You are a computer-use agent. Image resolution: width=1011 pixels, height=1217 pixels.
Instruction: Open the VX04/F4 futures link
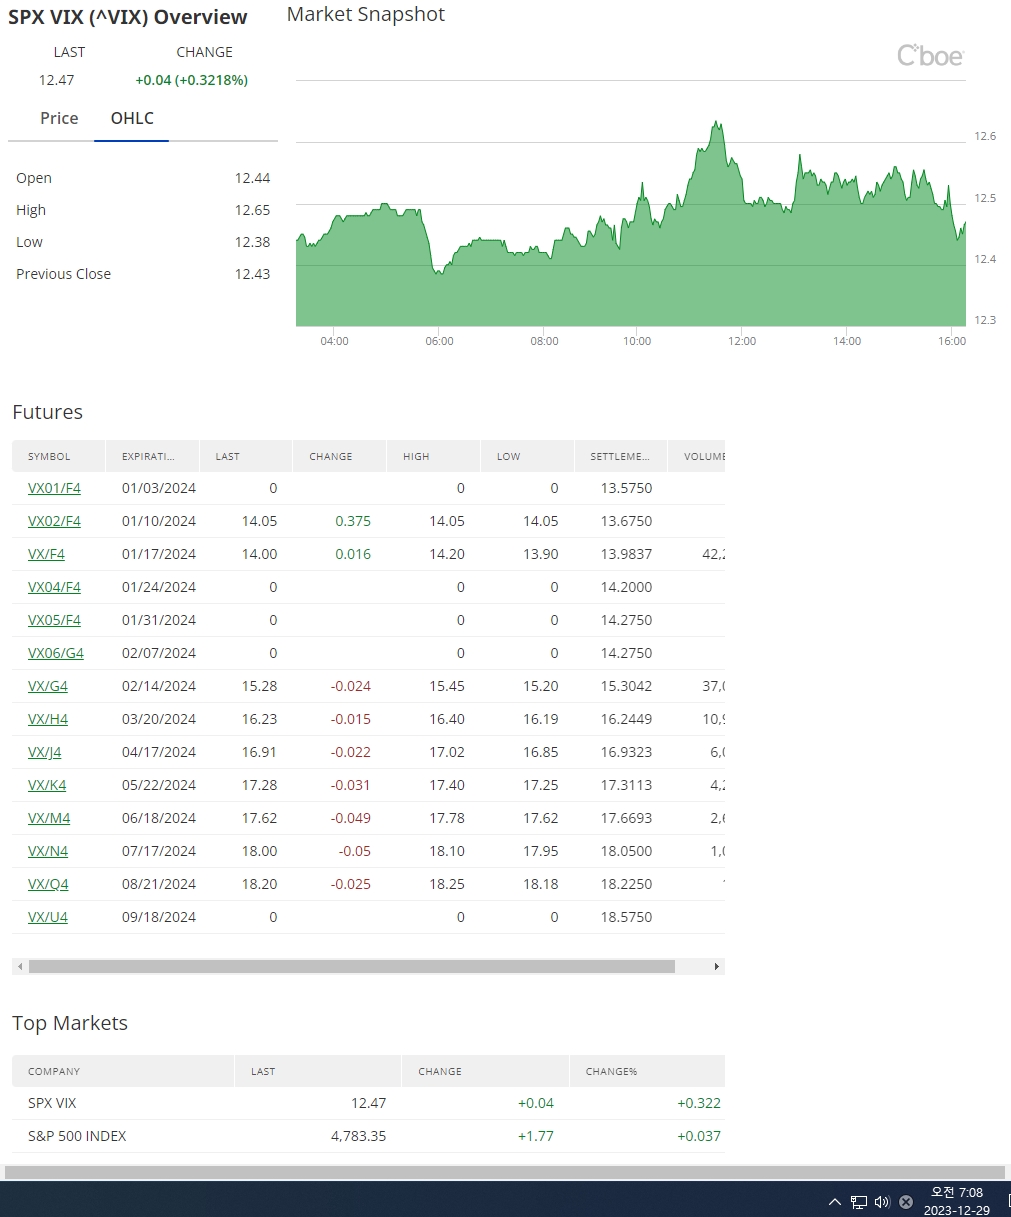point(54,587)
